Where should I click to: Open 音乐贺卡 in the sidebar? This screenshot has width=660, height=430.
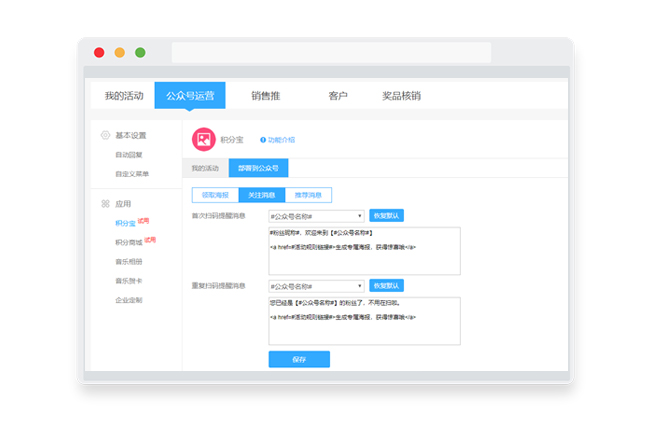[129, 281]
